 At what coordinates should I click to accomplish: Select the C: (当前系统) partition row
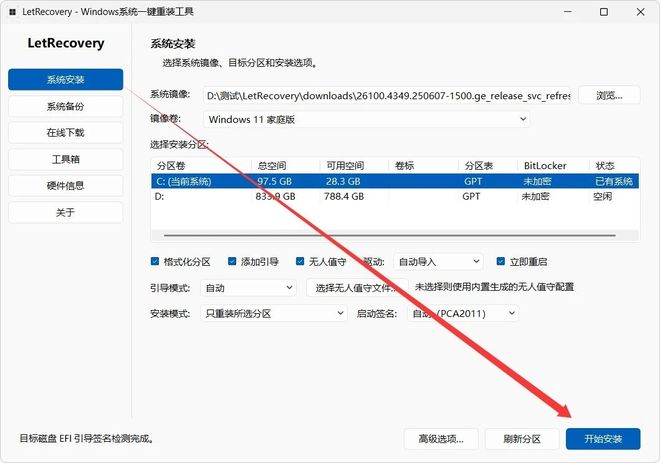(395, 181)
